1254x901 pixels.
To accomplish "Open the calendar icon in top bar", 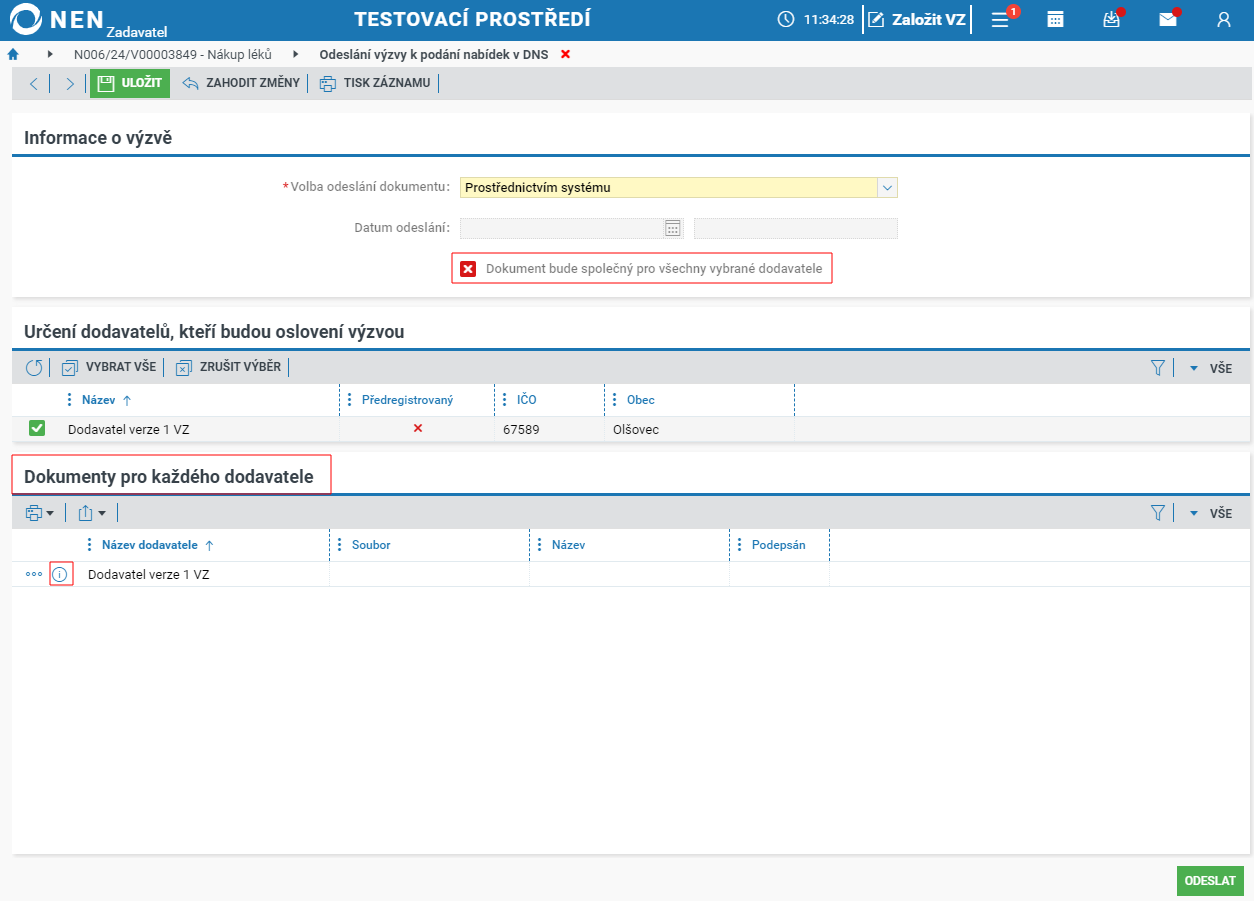I will click(1055, 19).
